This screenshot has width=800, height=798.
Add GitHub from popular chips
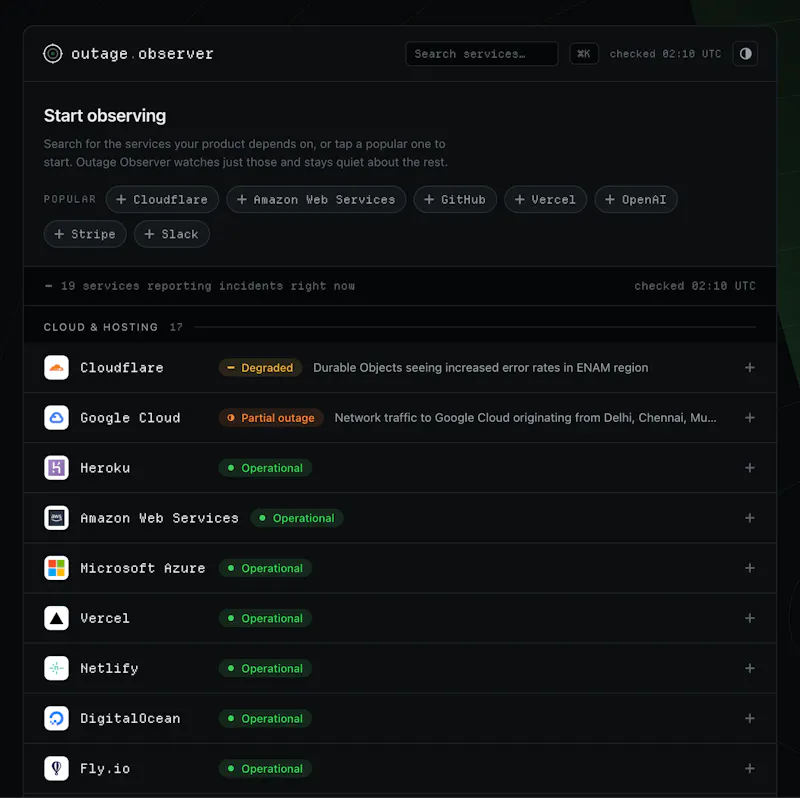coord(455,200)
